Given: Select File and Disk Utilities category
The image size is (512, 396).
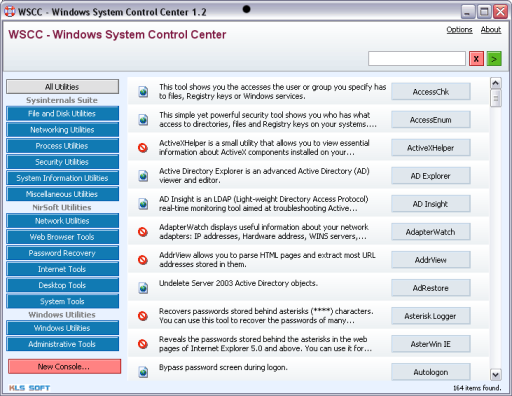Looking at the screenshot, I should pos(62,114).
